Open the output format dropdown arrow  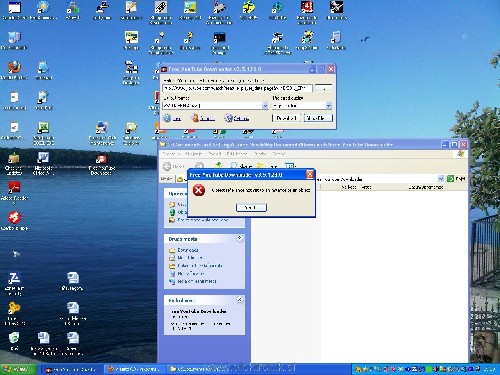265,106
